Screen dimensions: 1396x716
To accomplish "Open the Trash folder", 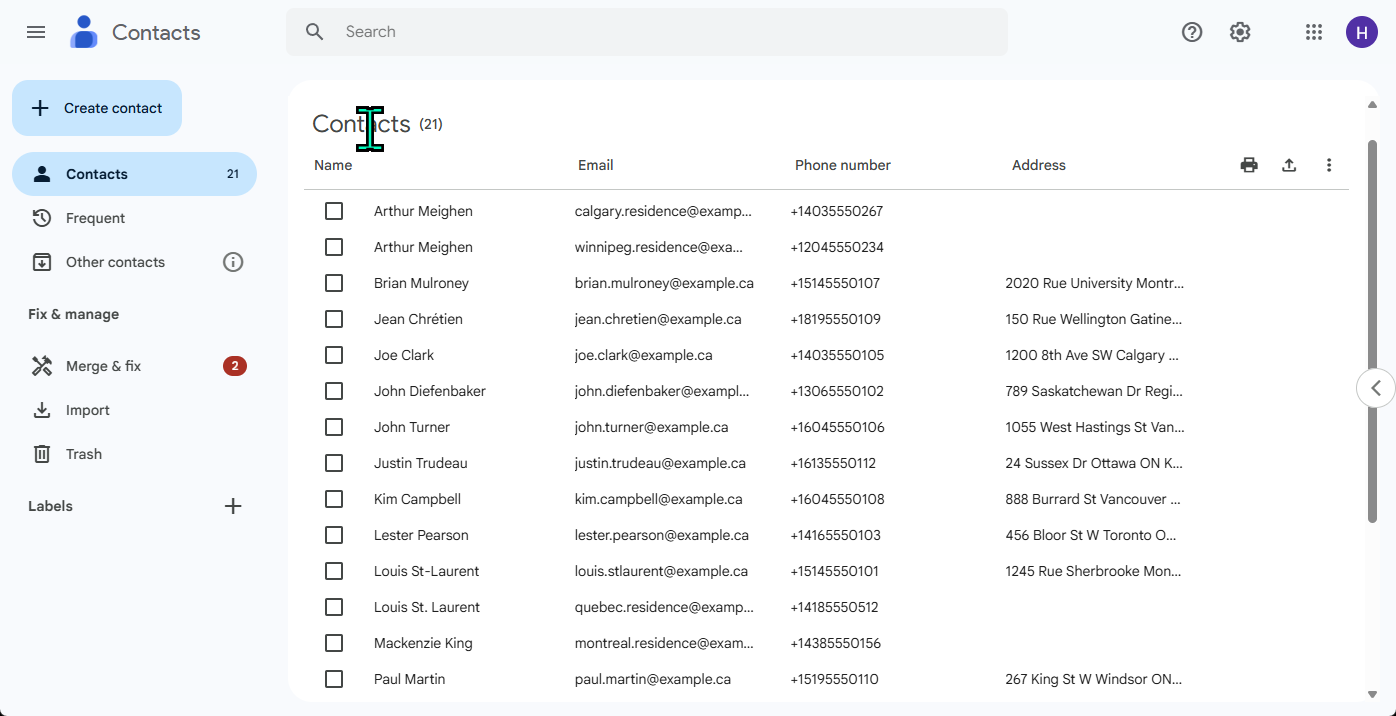I will [84, 454].
